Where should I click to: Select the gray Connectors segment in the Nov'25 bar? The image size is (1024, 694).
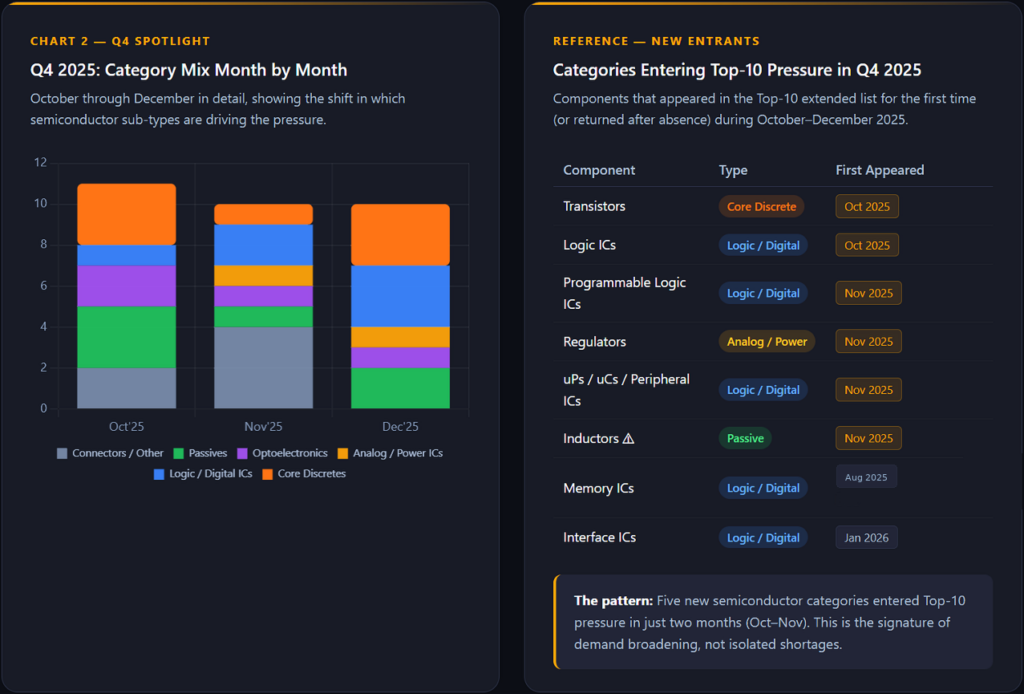pos(263,367)
